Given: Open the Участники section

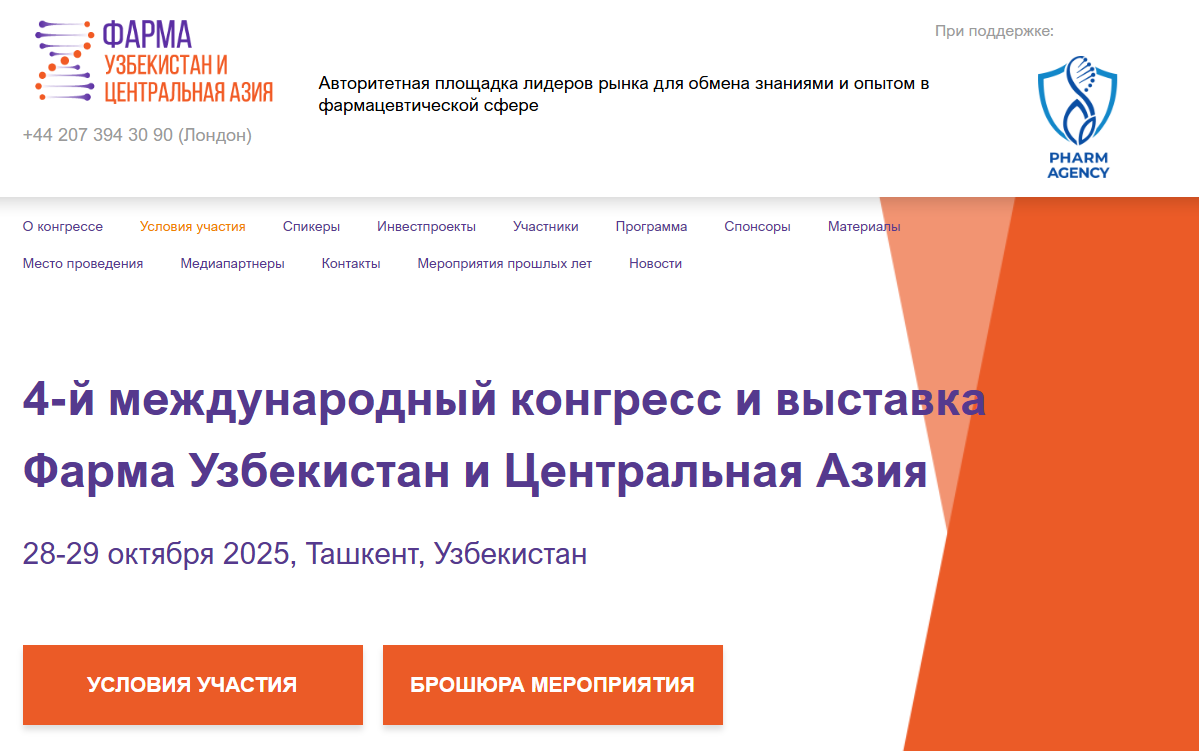Looking at the screenshot, I should pyautogui.click(x=546, y=226).
